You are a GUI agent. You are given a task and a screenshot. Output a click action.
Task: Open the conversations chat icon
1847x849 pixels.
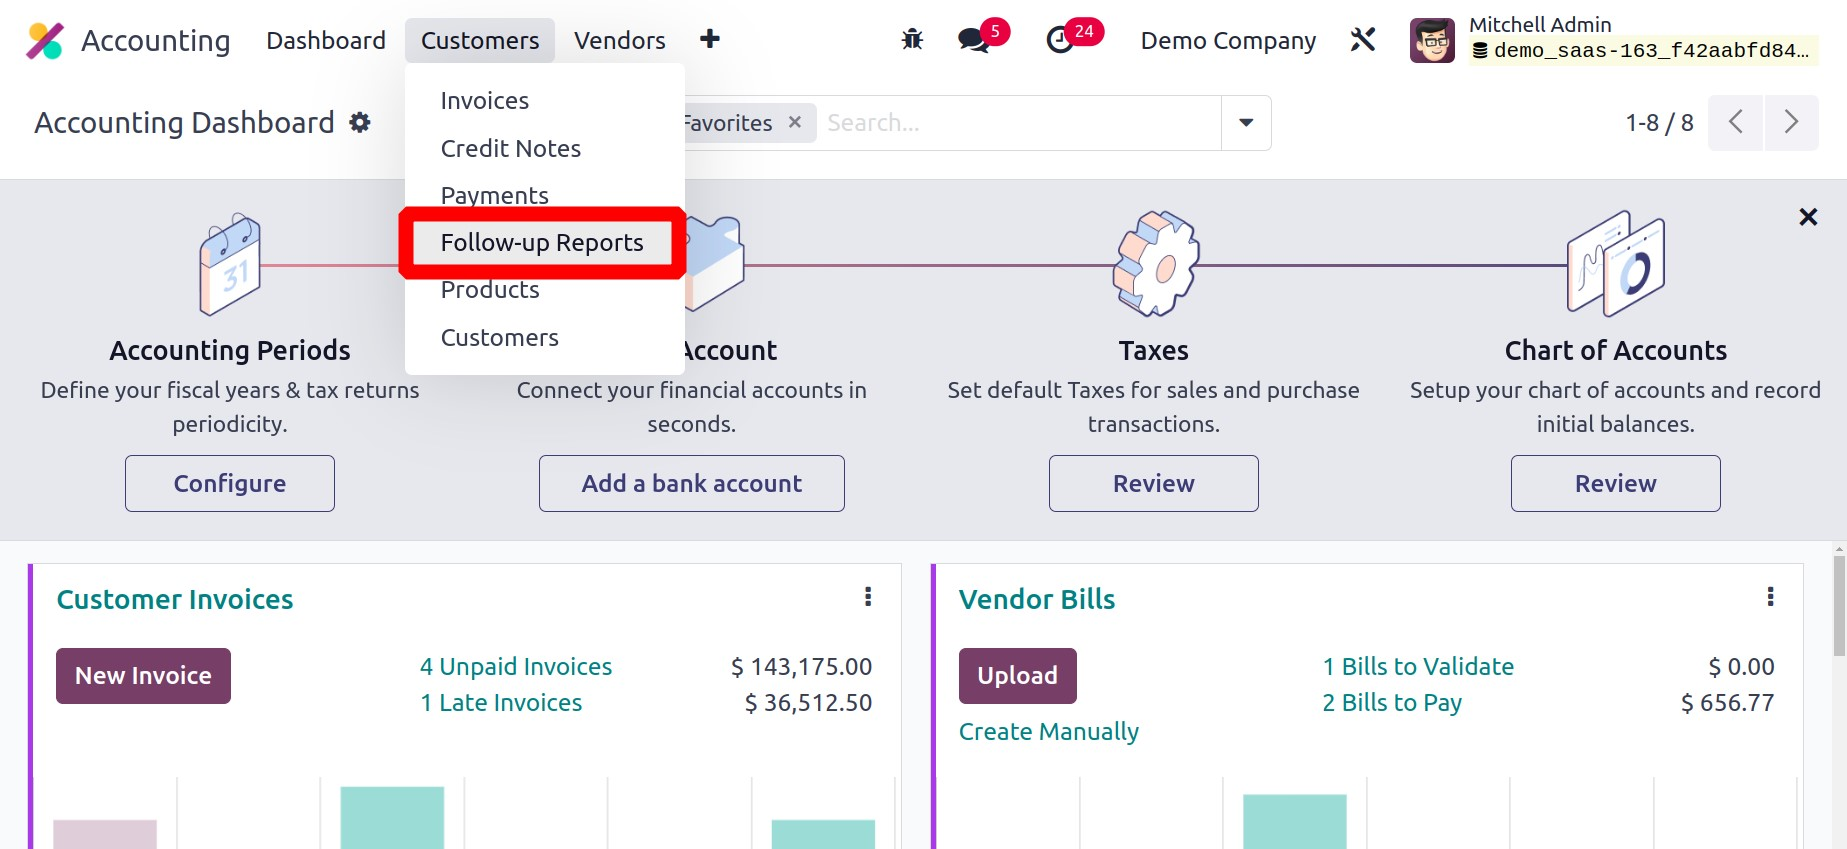[x=973, y=40]
